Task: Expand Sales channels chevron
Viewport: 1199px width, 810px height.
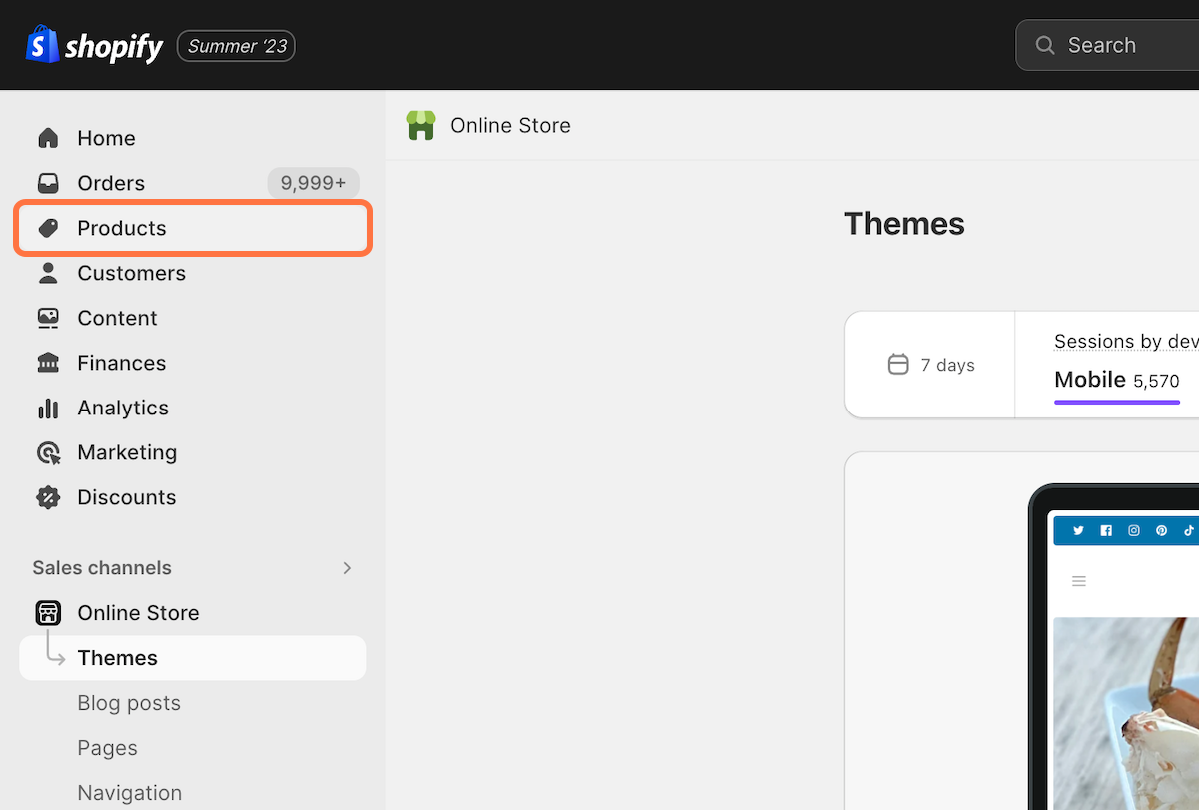Action: pyautogui.click(x=347, y=568)
